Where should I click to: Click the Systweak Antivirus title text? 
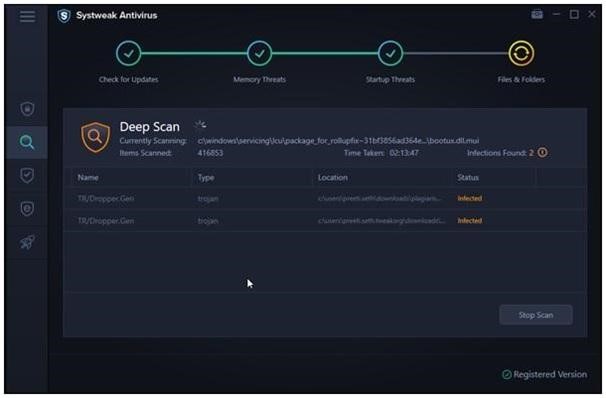pos(116,15)
